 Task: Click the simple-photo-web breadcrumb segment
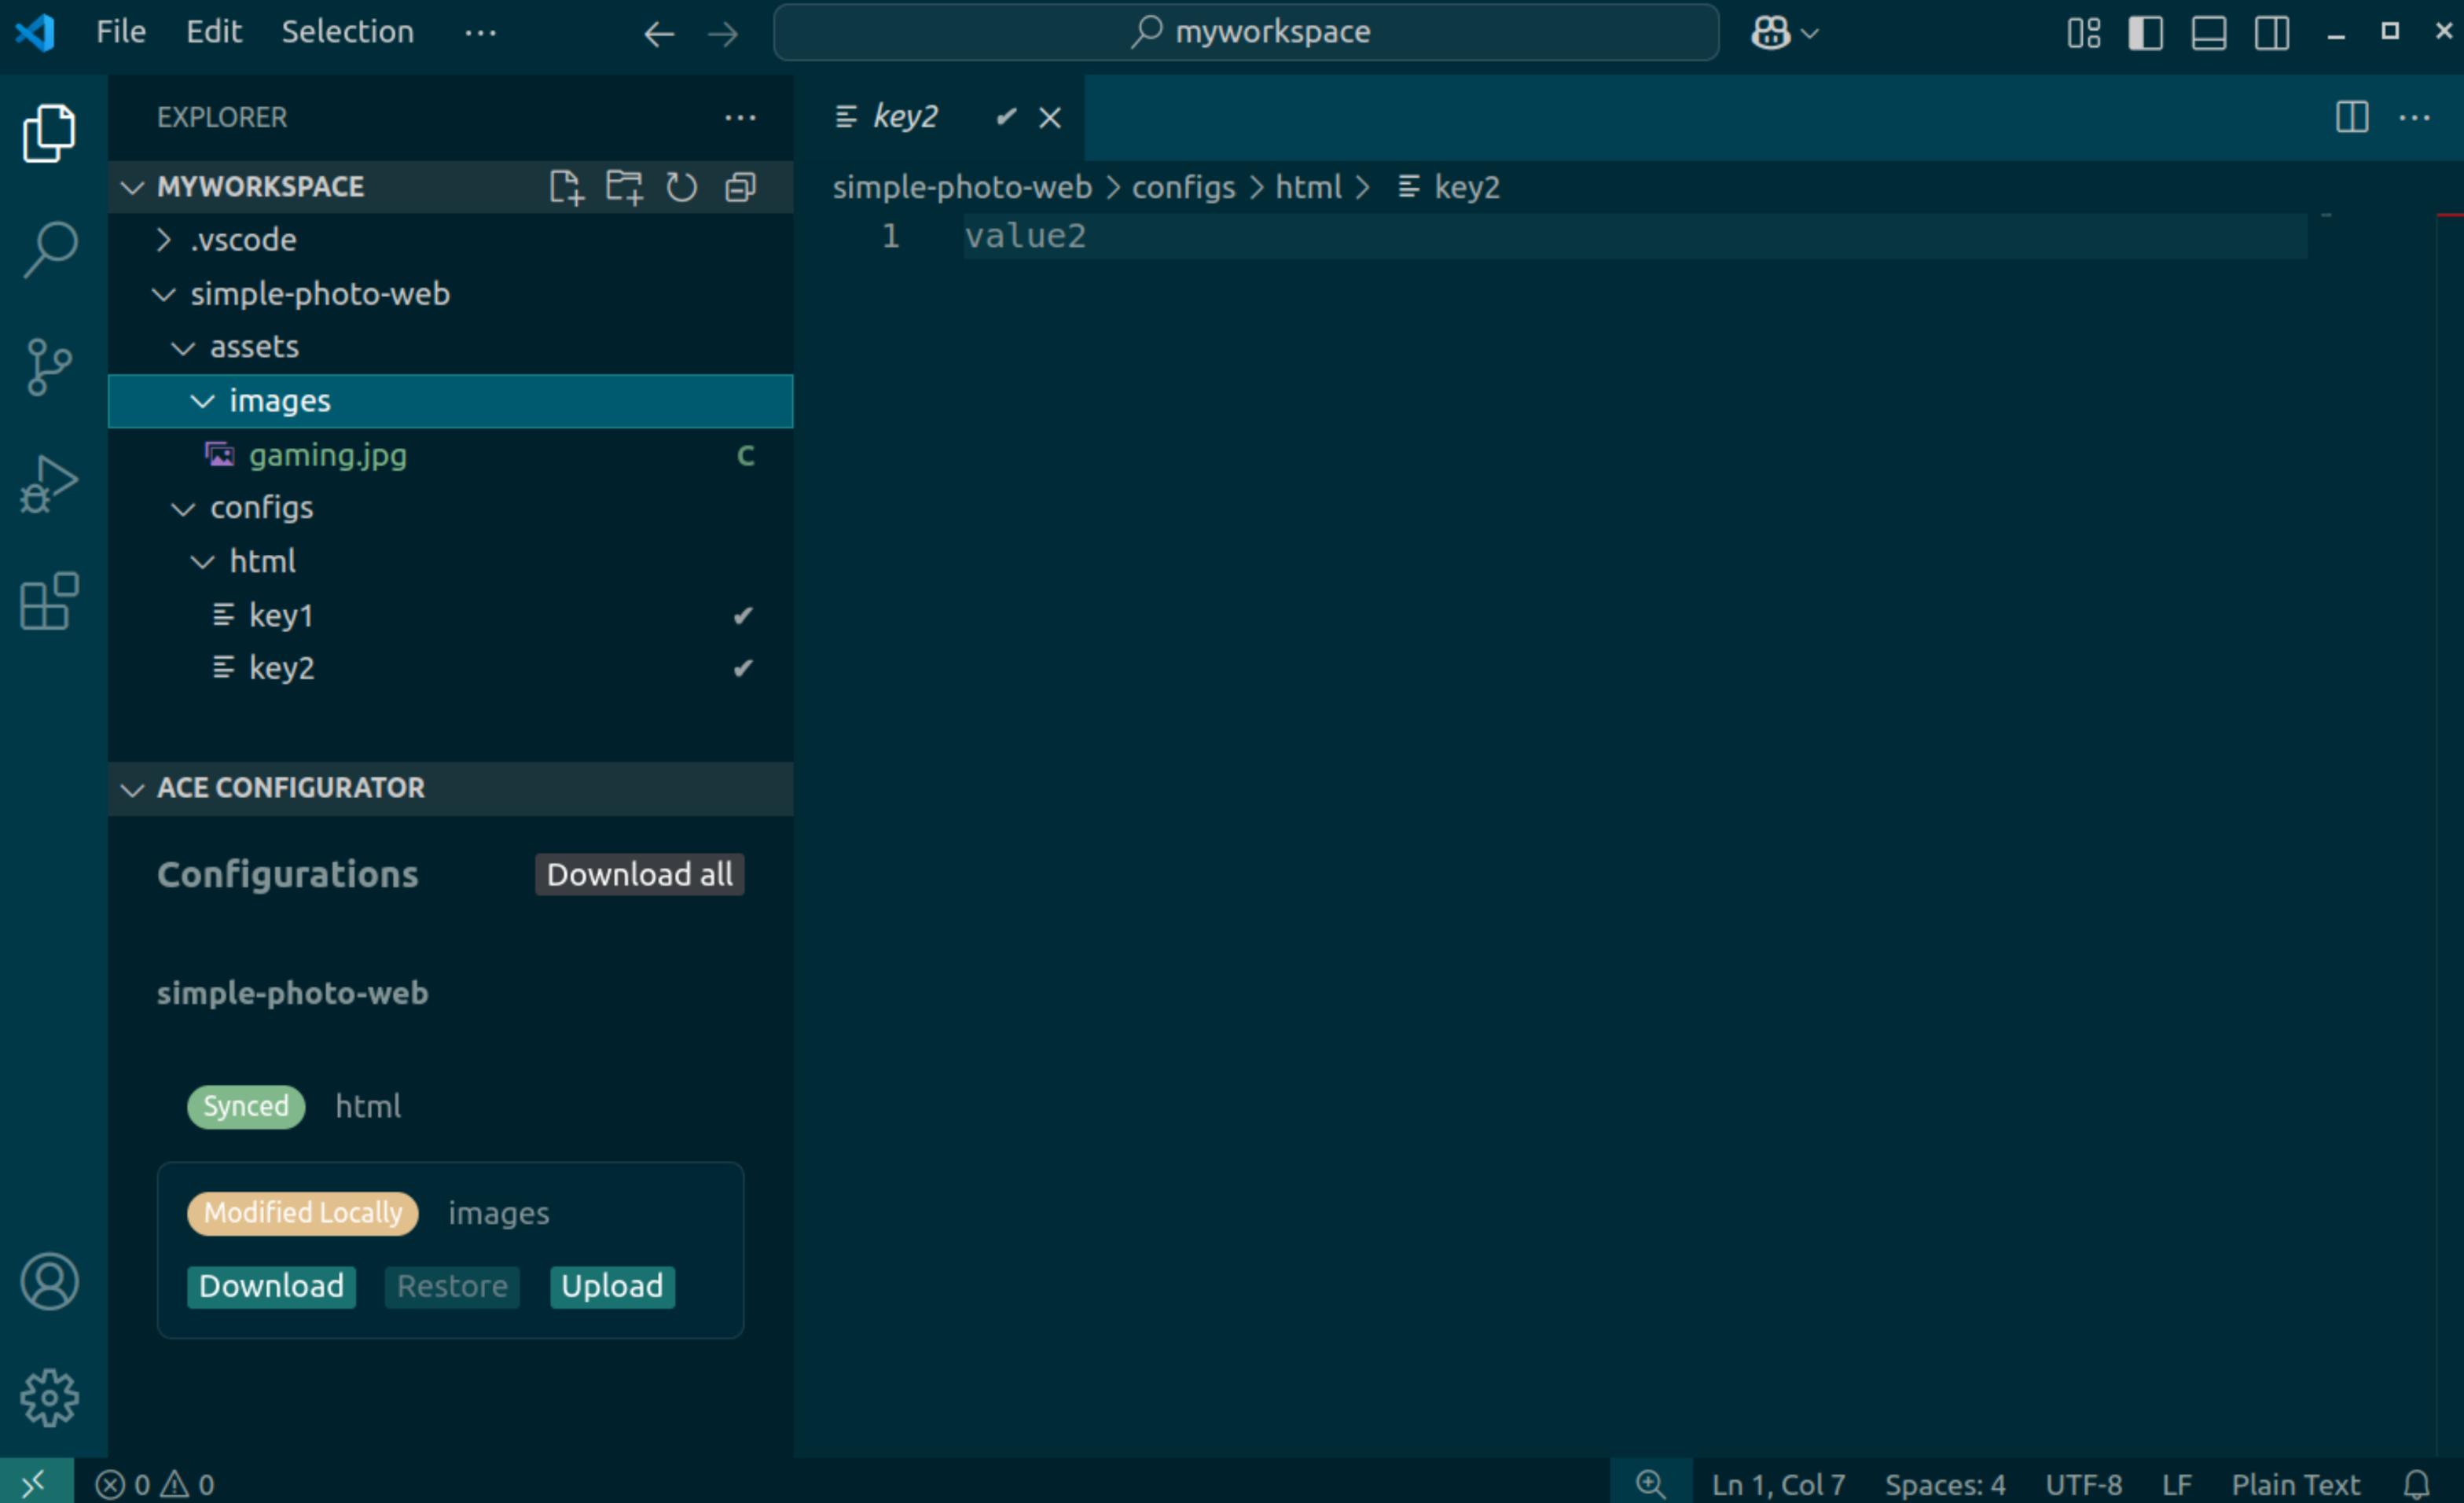pos(962,187)
